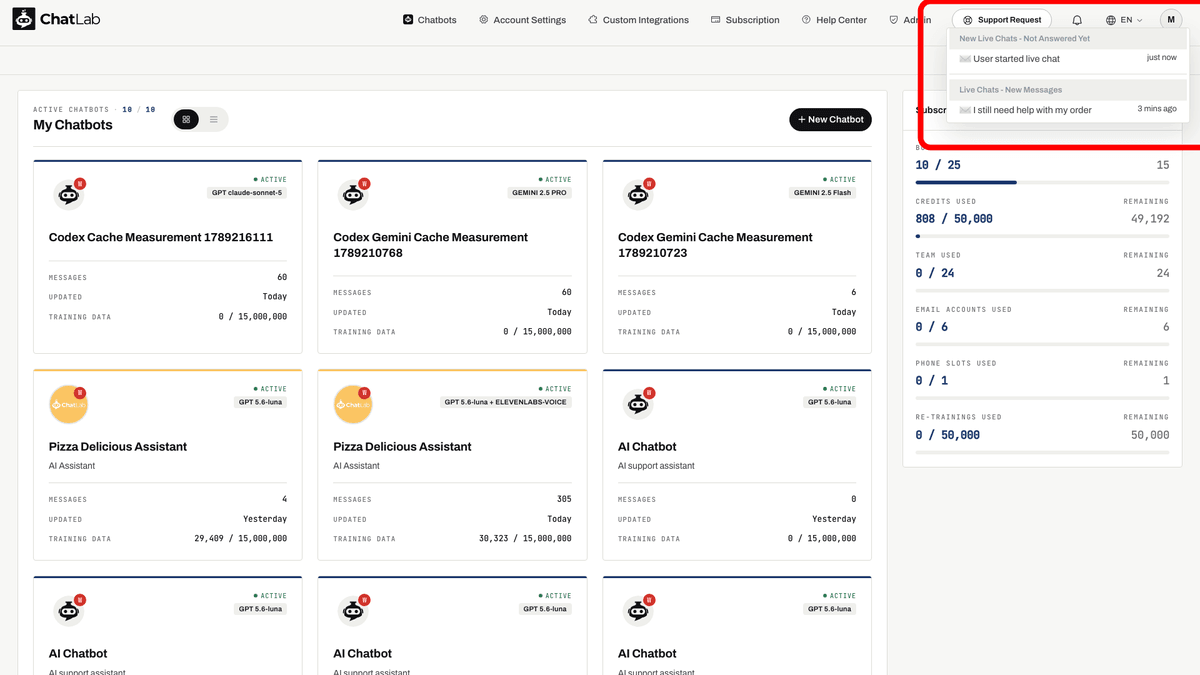The height and width of the screenshot is (675, 1200).
Task: Click the '808 / 50,000' credits value
Action: (954, 219)
